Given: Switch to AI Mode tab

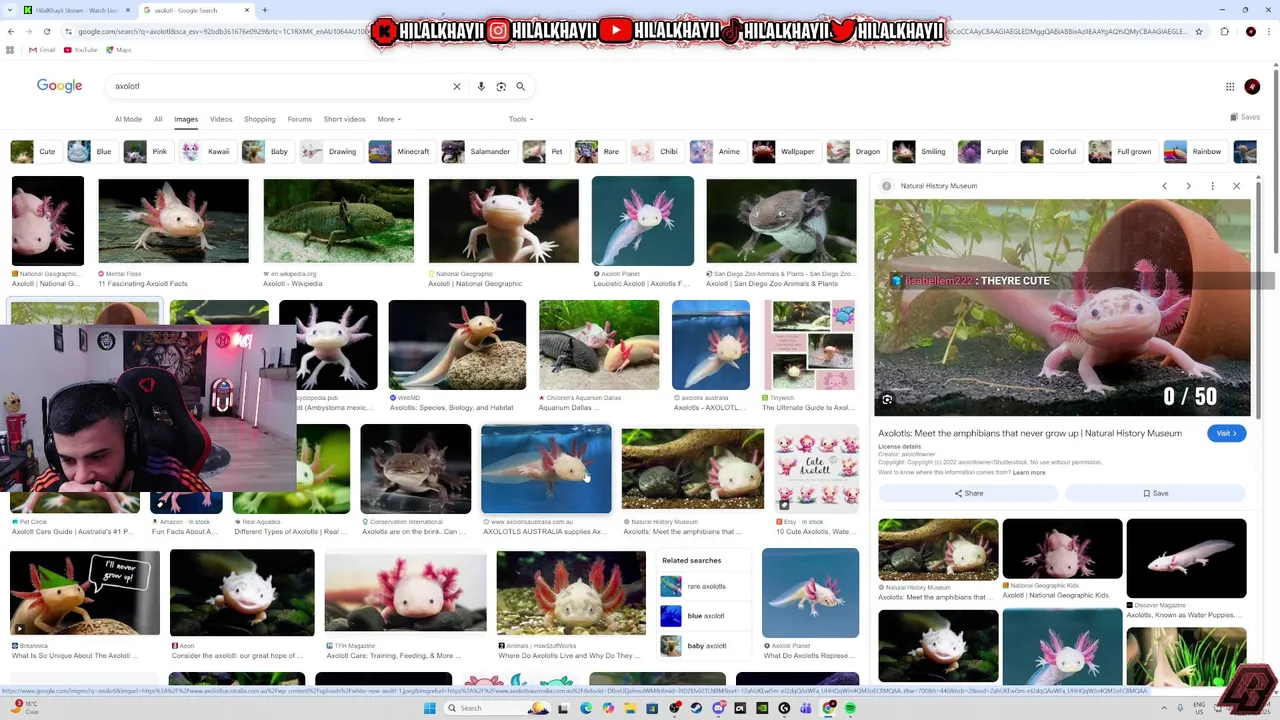Looking at the screenshot, I should tap(128, 119).
